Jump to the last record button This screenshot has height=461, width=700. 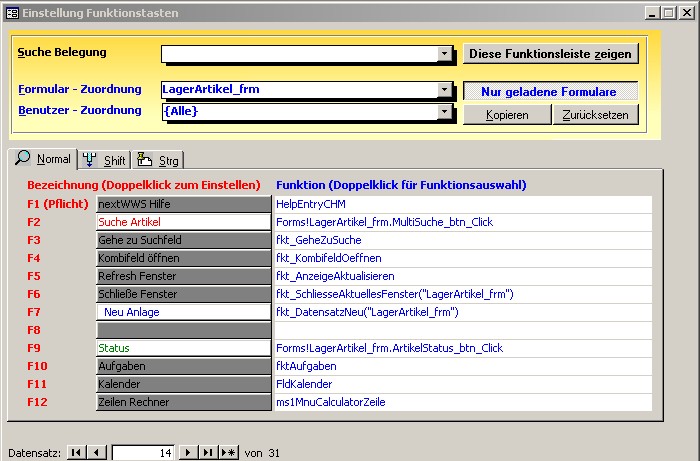[208, 453]
